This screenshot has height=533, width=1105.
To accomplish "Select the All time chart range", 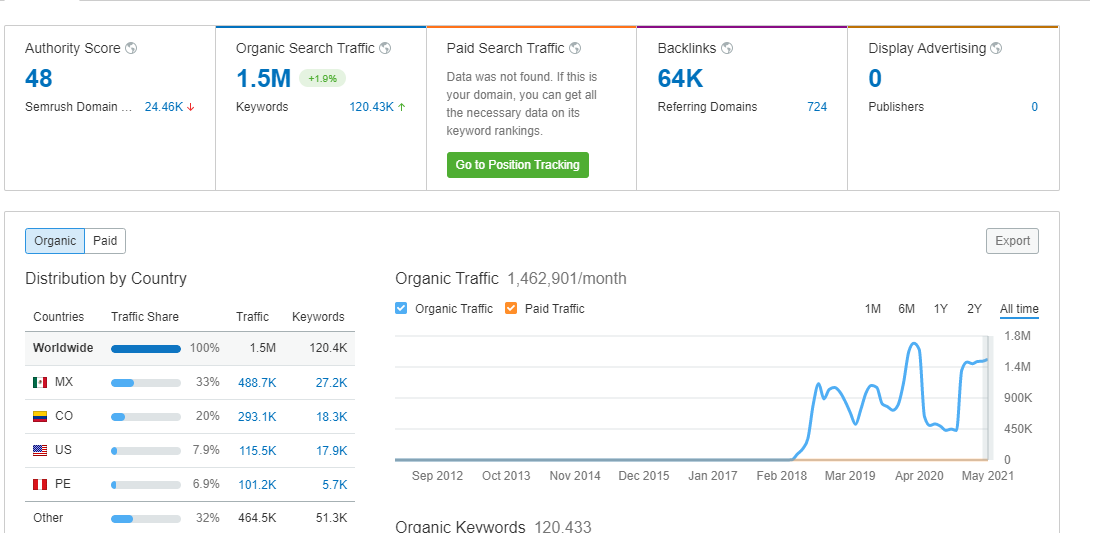I will [1019, 309].
